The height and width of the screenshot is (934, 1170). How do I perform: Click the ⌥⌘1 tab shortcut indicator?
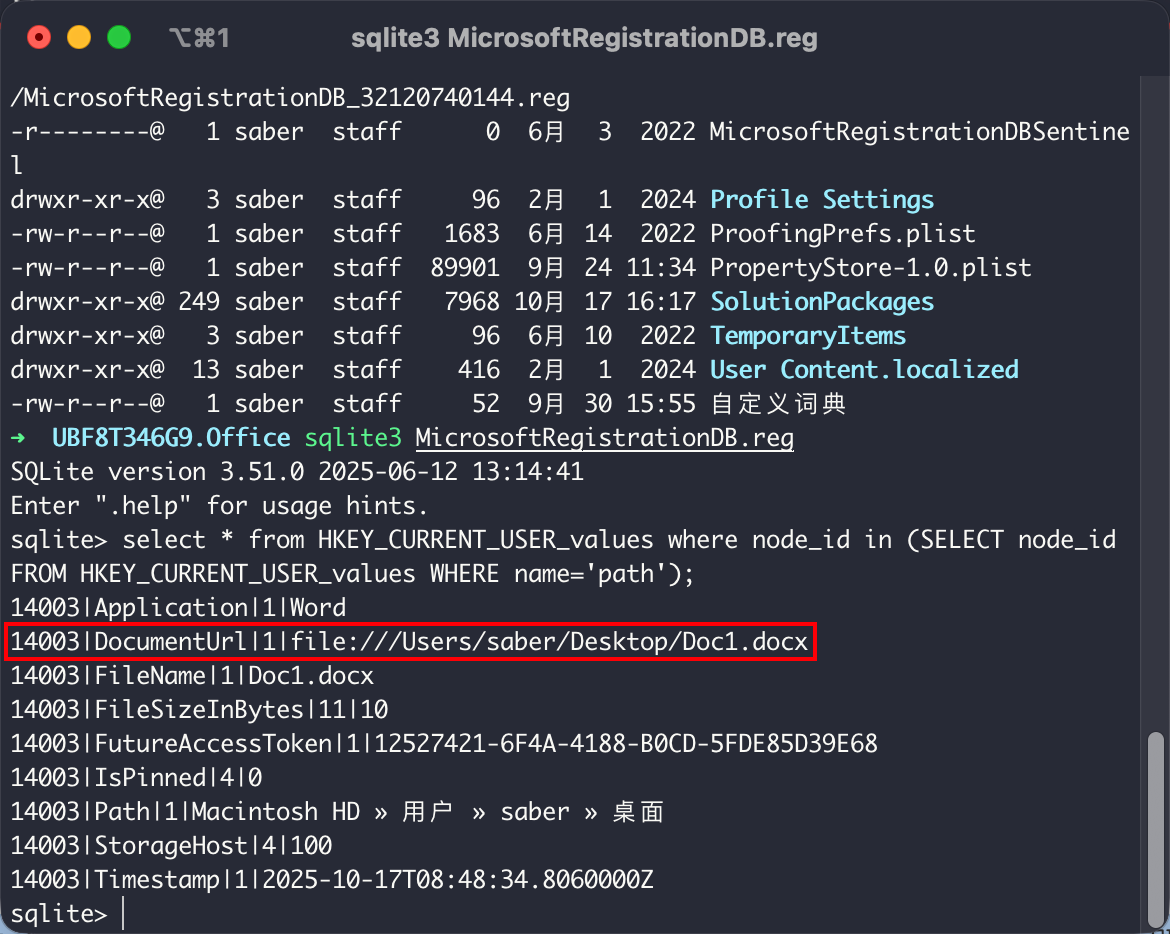[x=200, y=38]
